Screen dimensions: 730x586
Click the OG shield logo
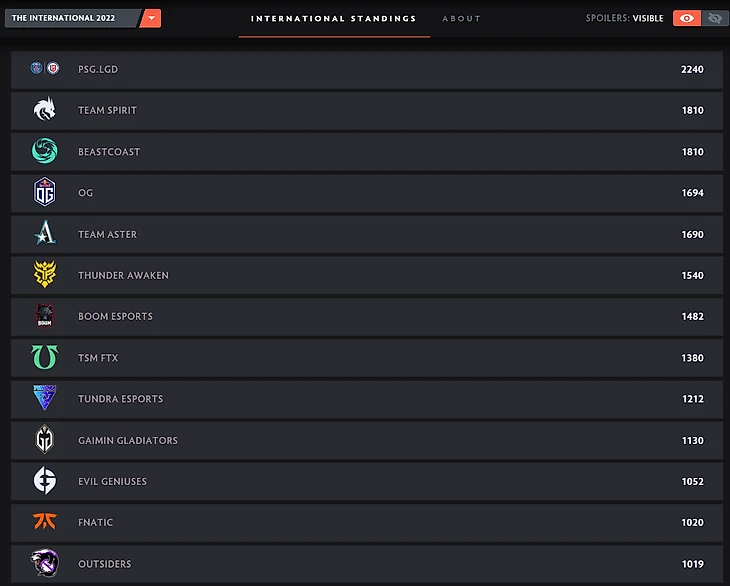(45, 192)
